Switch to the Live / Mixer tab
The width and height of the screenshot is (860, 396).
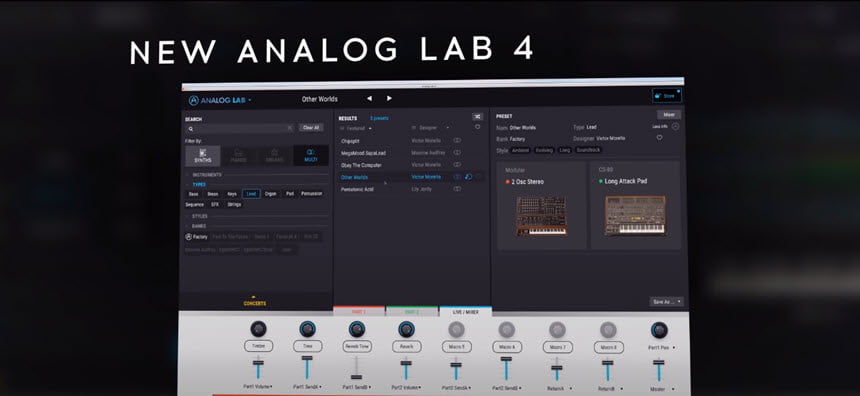[x=465, y=312]
